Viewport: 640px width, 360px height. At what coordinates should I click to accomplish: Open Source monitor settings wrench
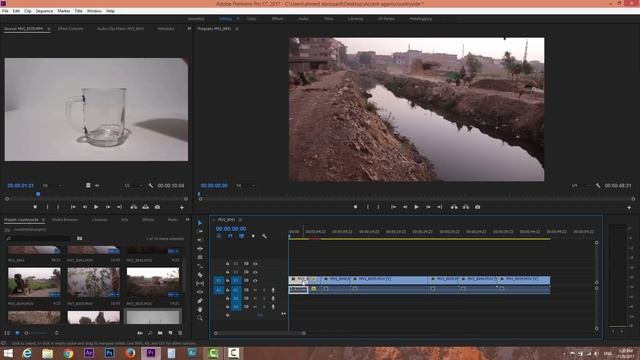coord(151,186)
